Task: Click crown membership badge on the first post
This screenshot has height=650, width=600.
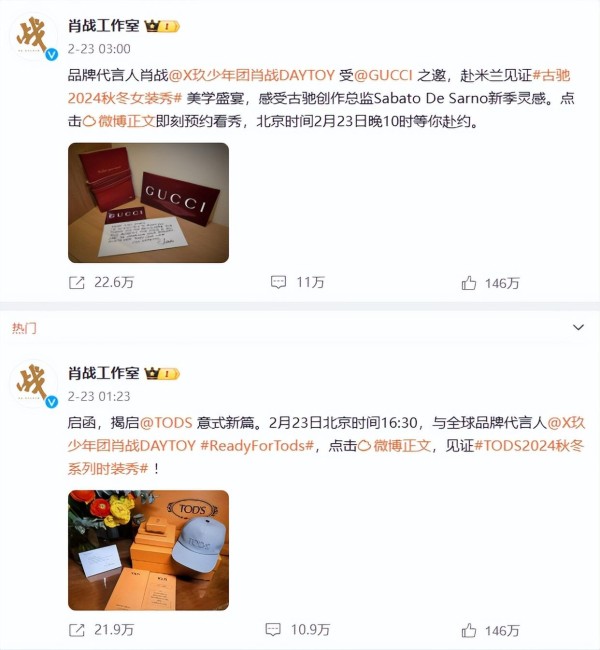Action: (x=162, y=27)
